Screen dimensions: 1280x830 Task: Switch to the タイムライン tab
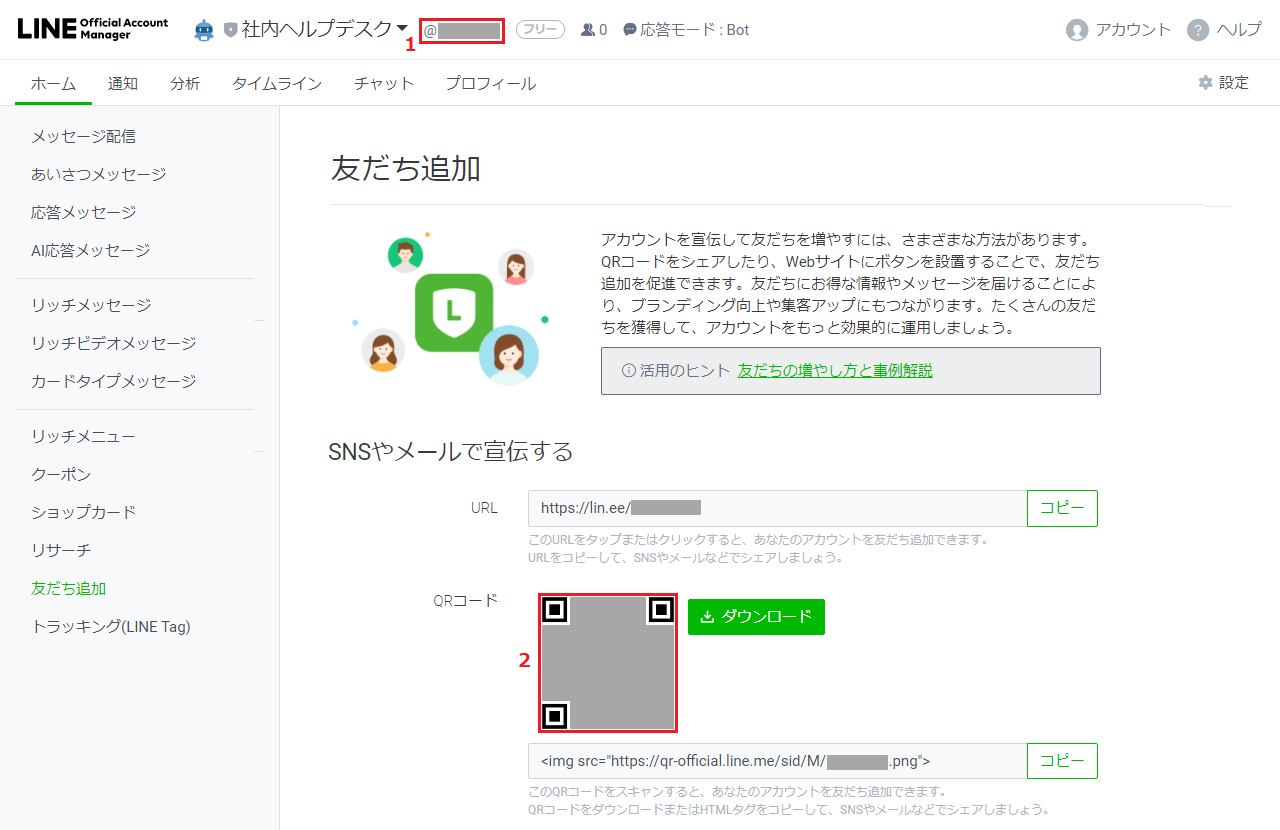(x=277, y=83)
